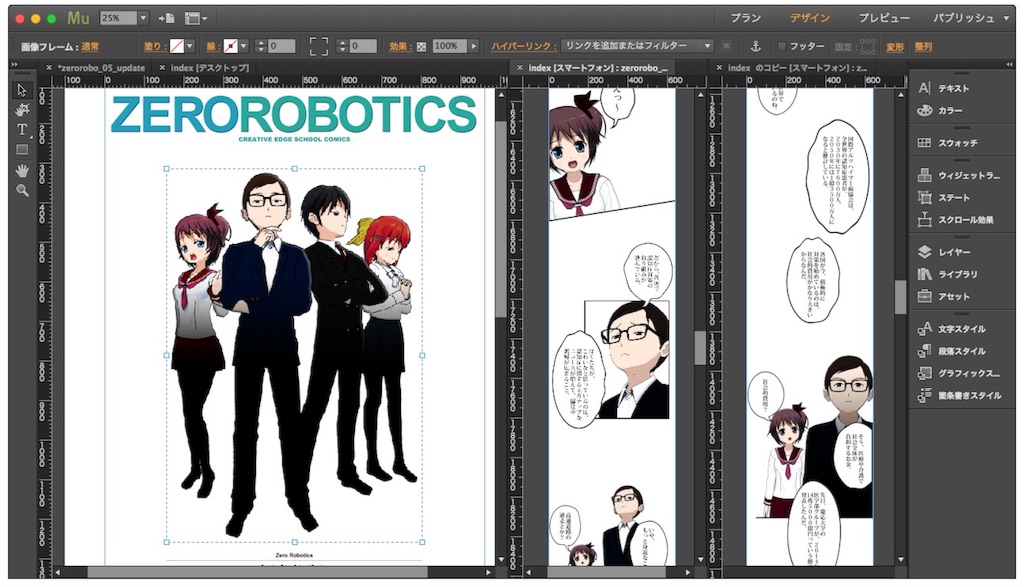The height and width of the screenshot is (587, 1024).
Task: Select the Hand tool
Action: pos(22,171)
